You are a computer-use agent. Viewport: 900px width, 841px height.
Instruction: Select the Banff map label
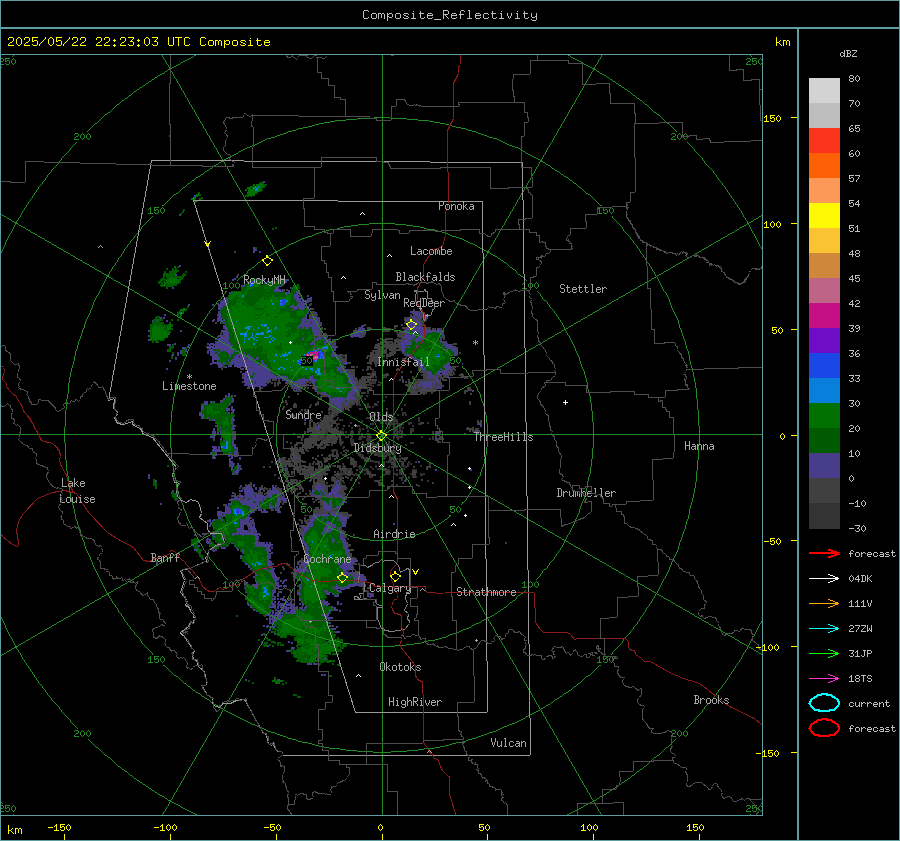(x=165, y=557)
